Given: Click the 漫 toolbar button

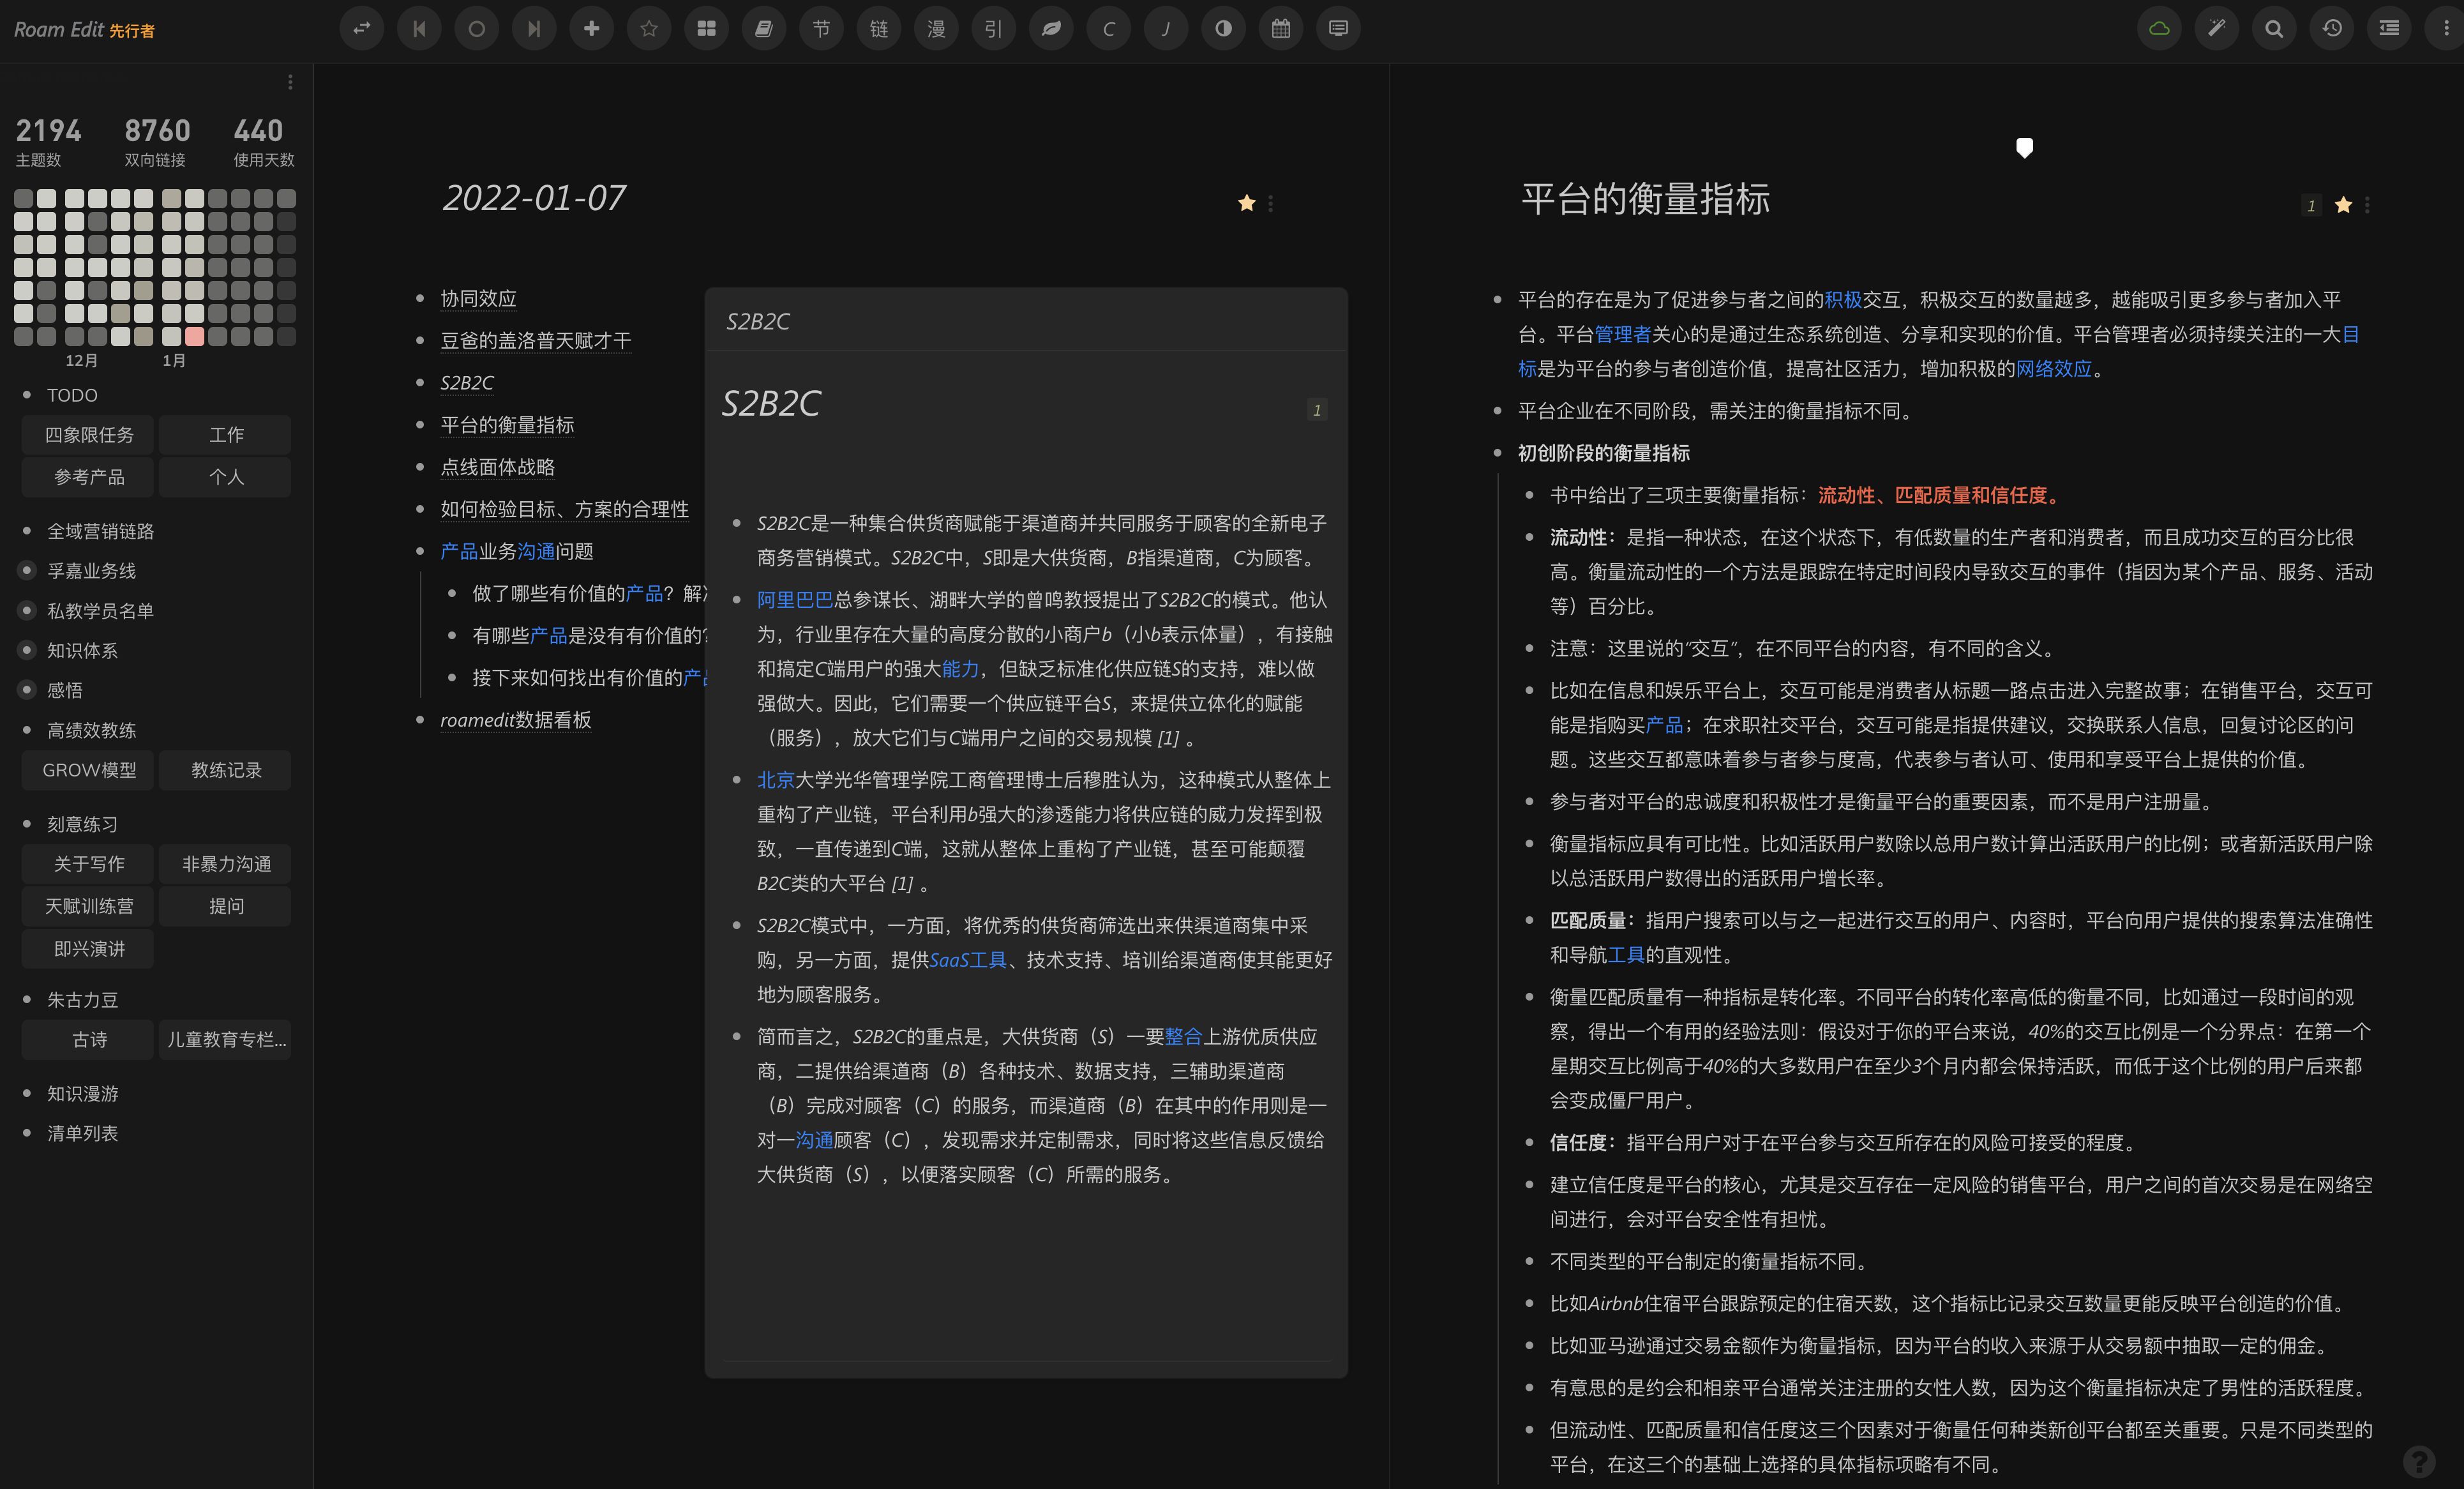Looking at the screenshot, I should coord(936,29).
